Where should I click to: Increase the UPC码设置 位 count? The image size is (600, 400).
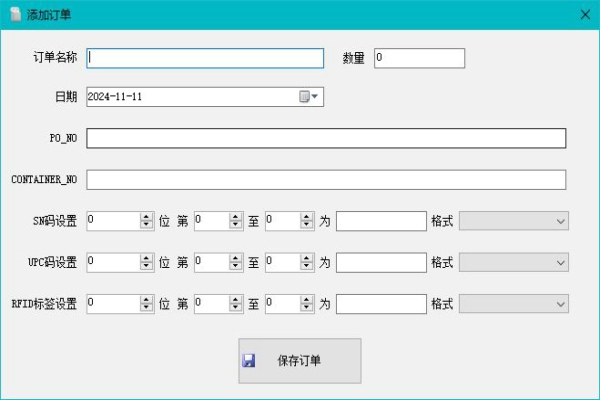click(146, 258)
